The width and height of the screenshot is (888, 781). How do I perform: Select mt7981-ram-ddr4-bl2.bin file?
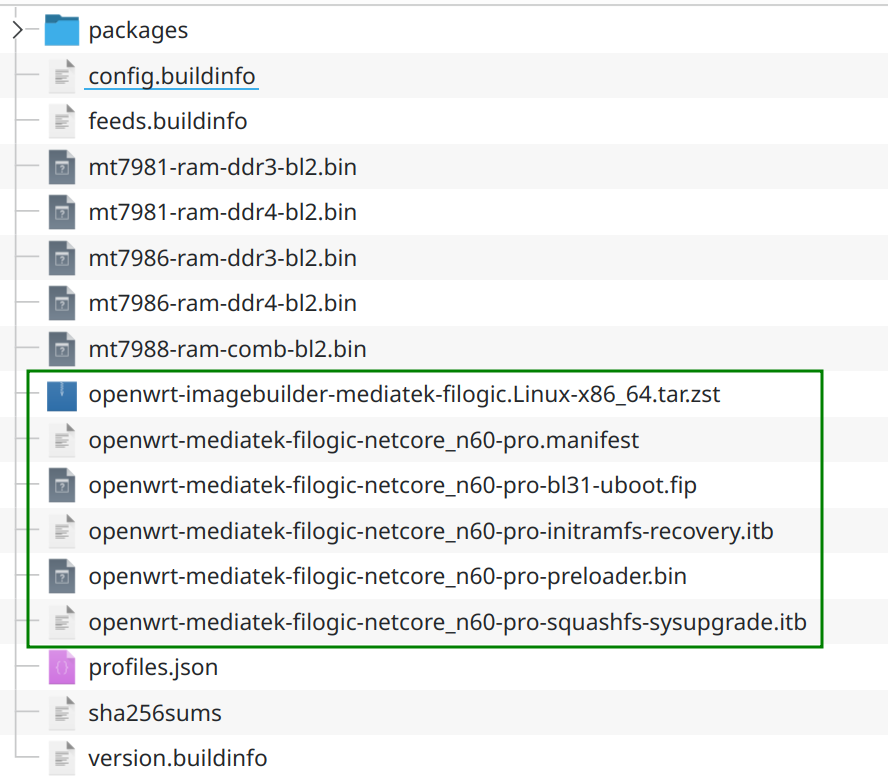click(222, 213)
